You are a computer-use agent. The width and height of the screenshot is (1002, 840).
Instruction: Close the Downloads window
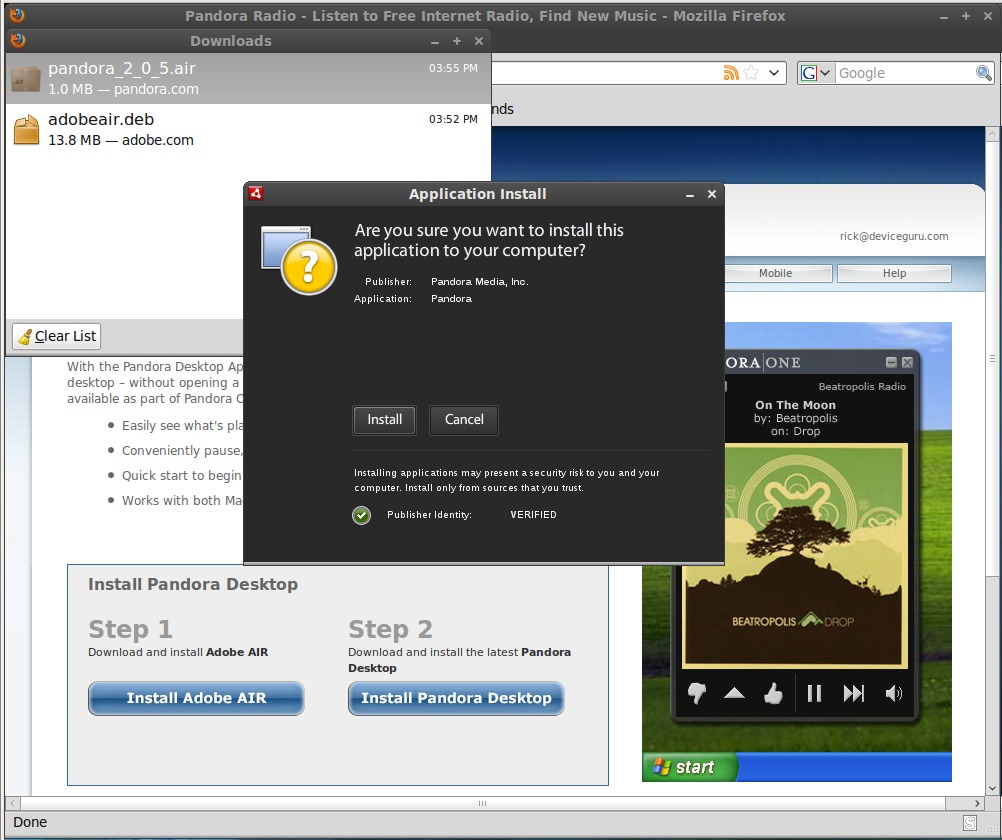[479, 41]
